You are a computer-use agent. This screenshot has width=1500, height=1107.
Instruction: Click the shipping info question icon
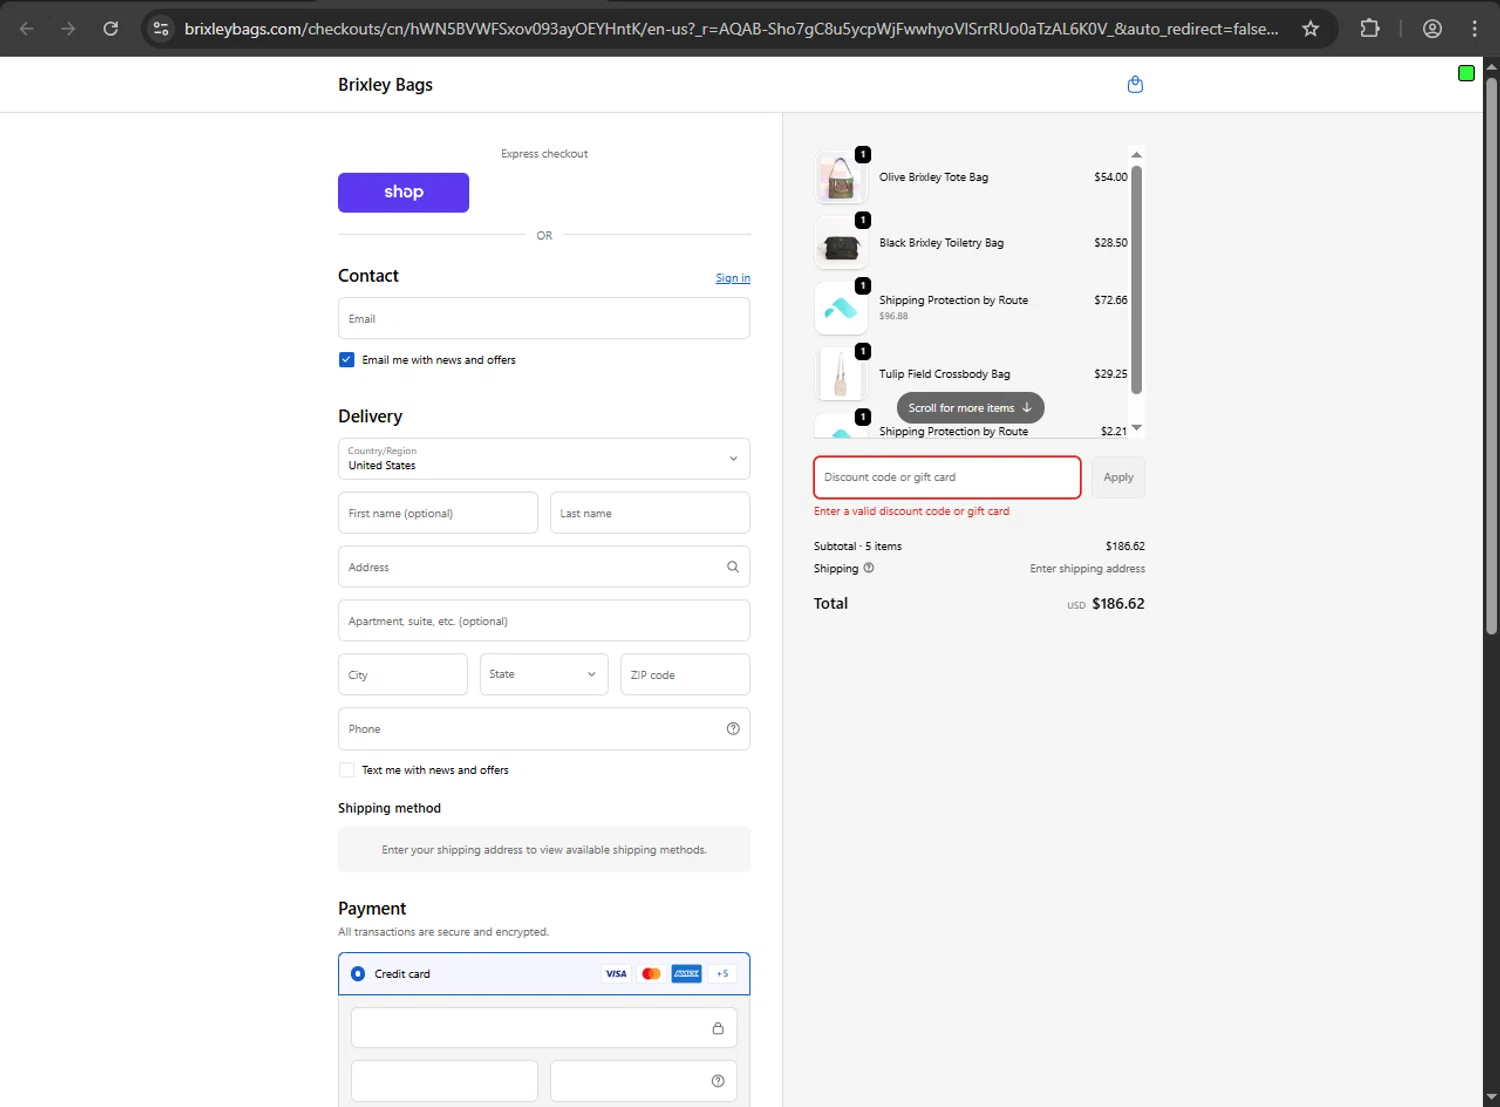(869, 568)
